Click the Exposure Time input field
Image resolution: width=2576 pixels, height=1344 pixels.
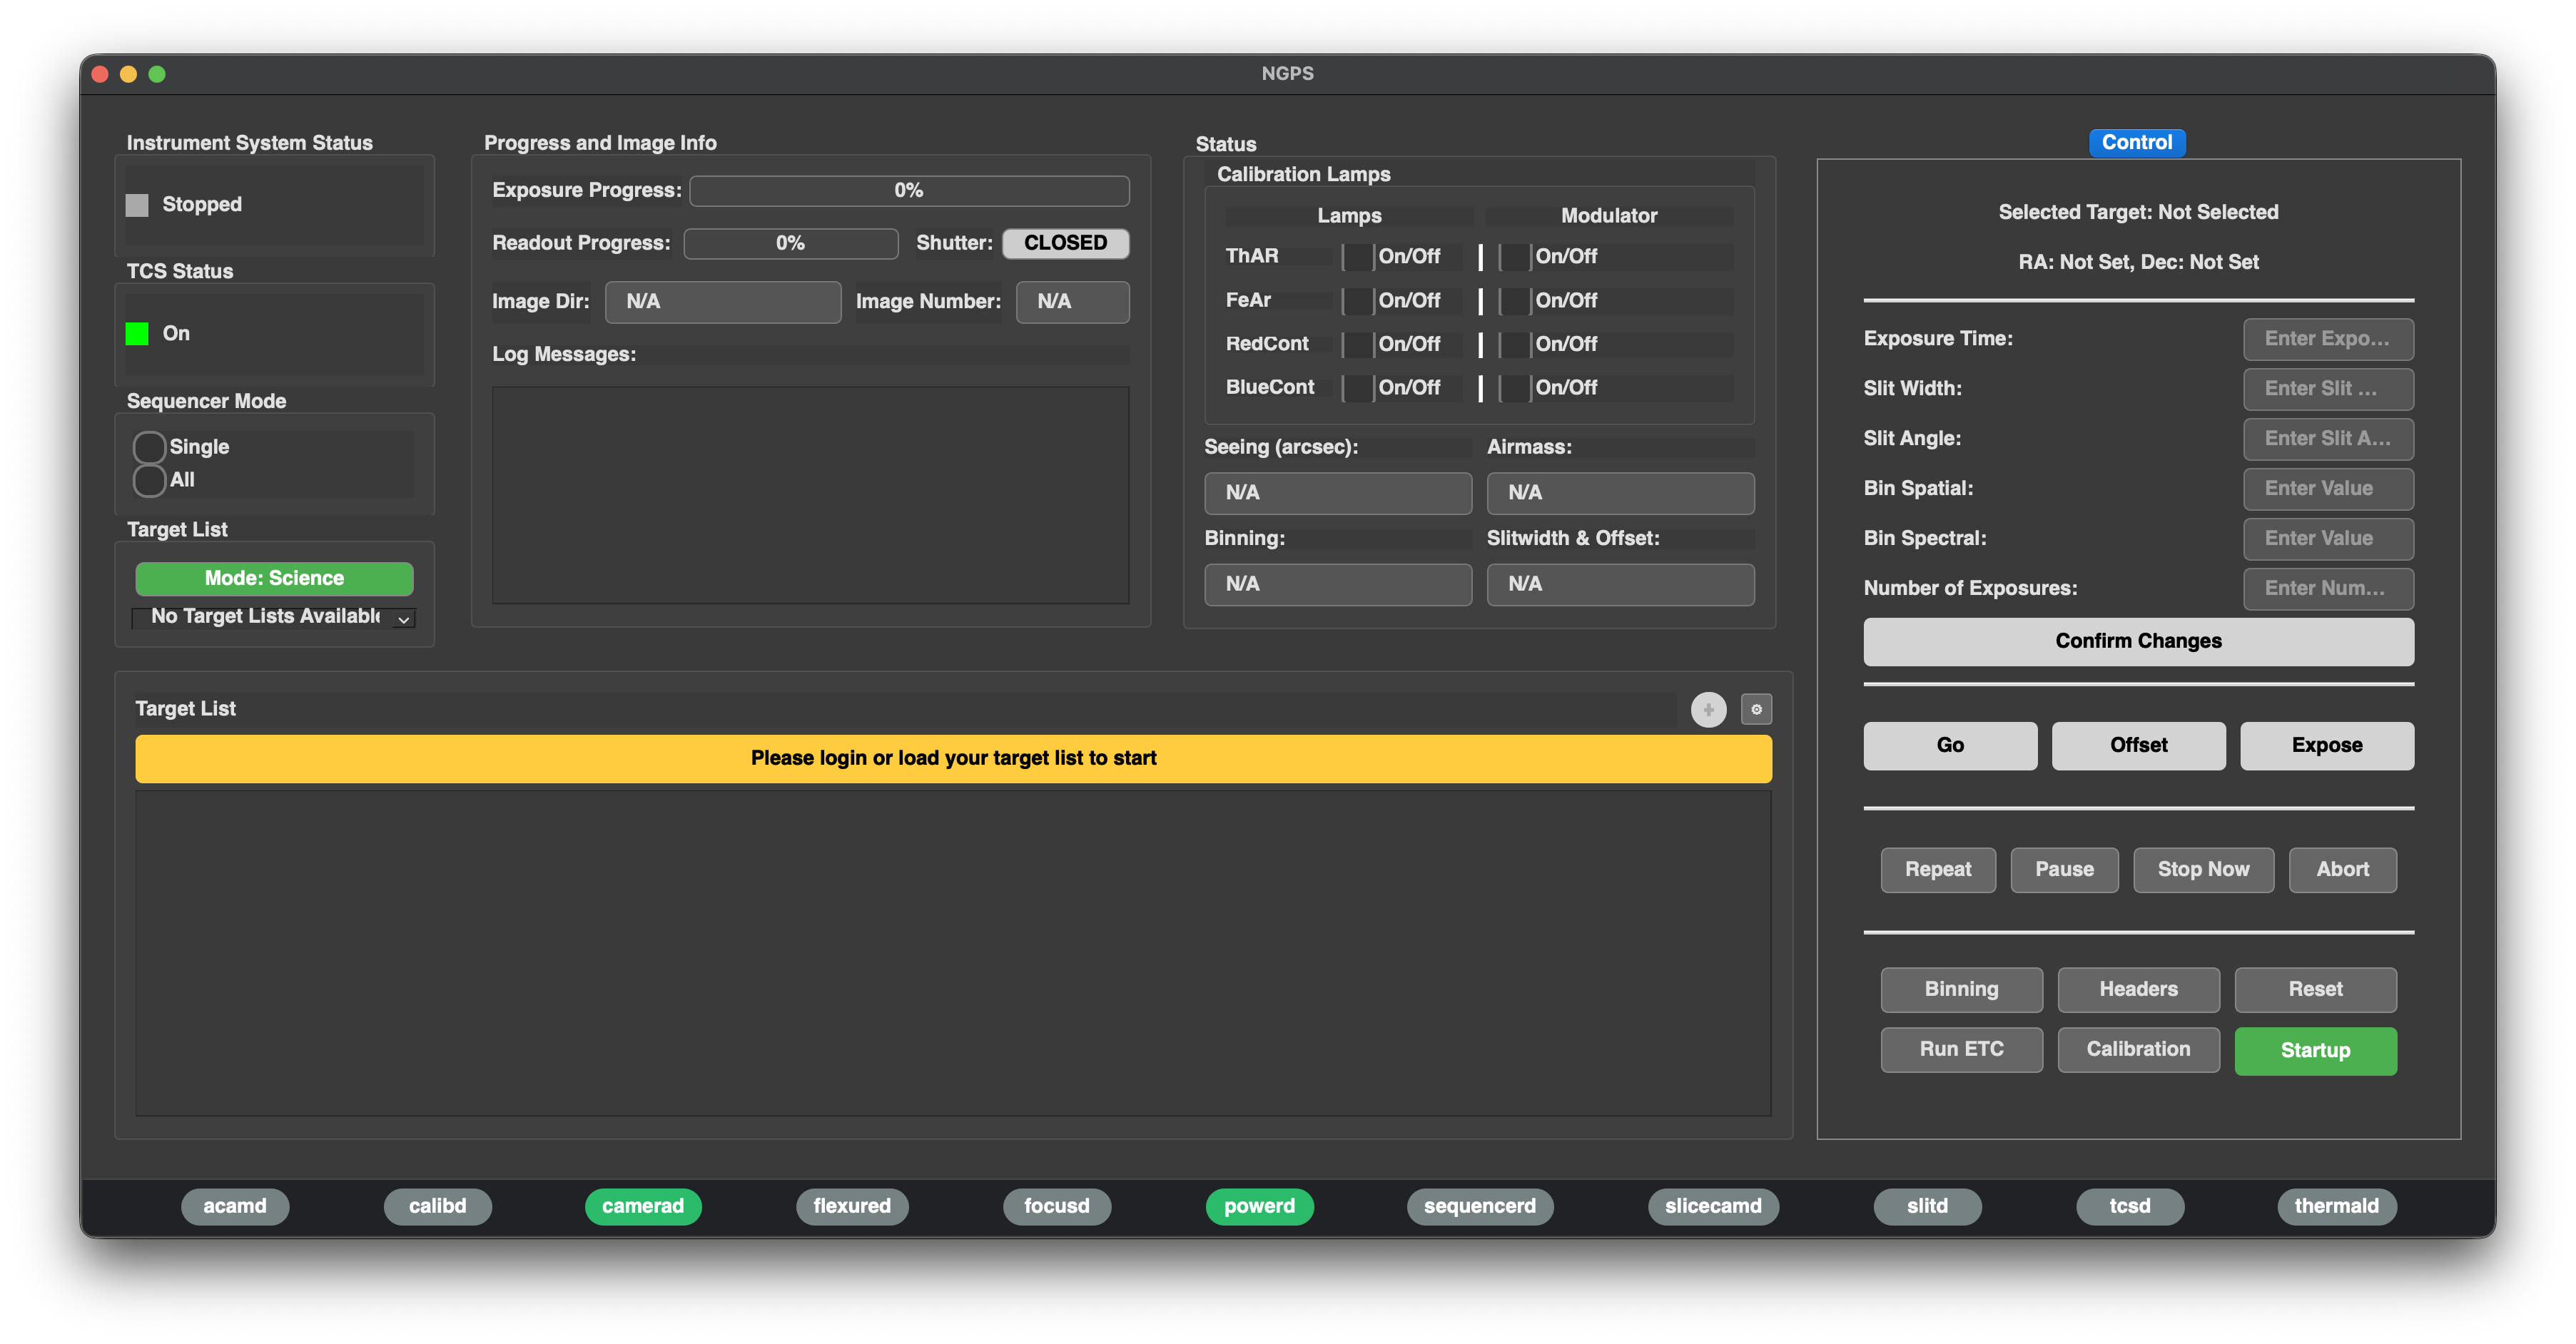point(2328,339)
